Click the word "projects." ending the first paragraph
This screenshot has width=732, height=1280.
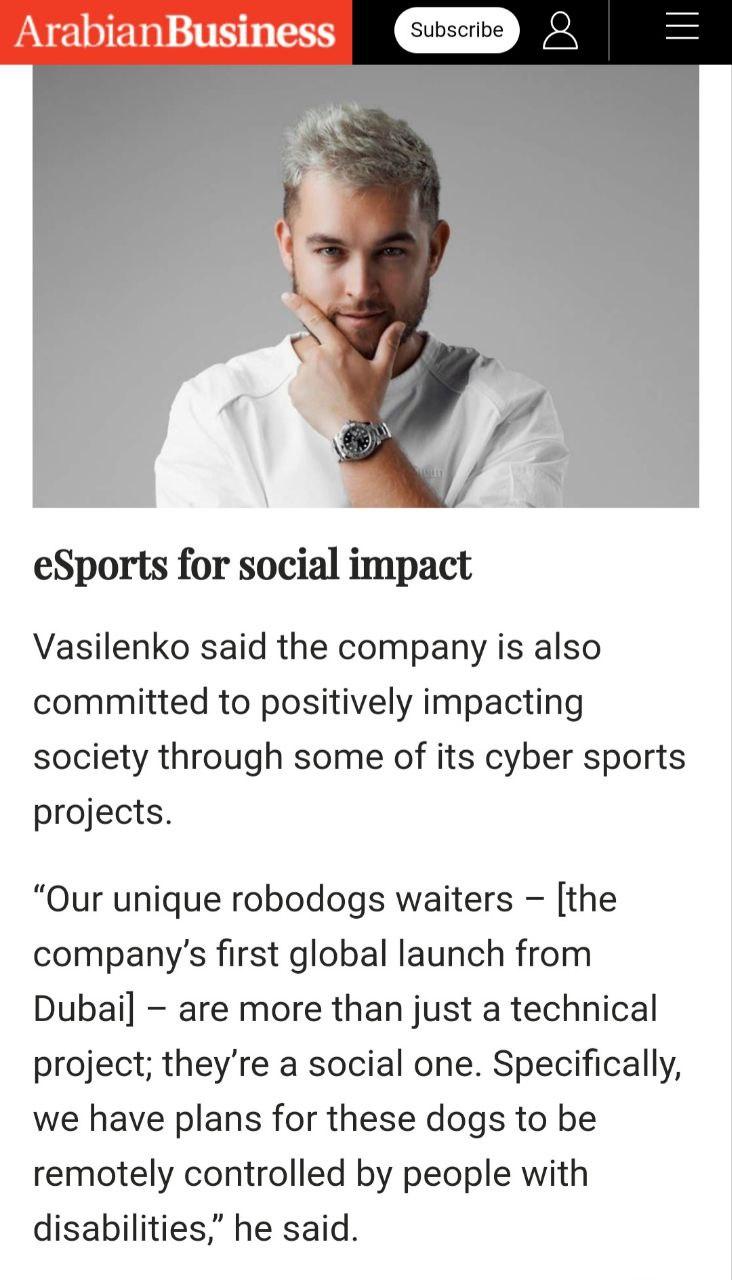click(x=103, y=811)
